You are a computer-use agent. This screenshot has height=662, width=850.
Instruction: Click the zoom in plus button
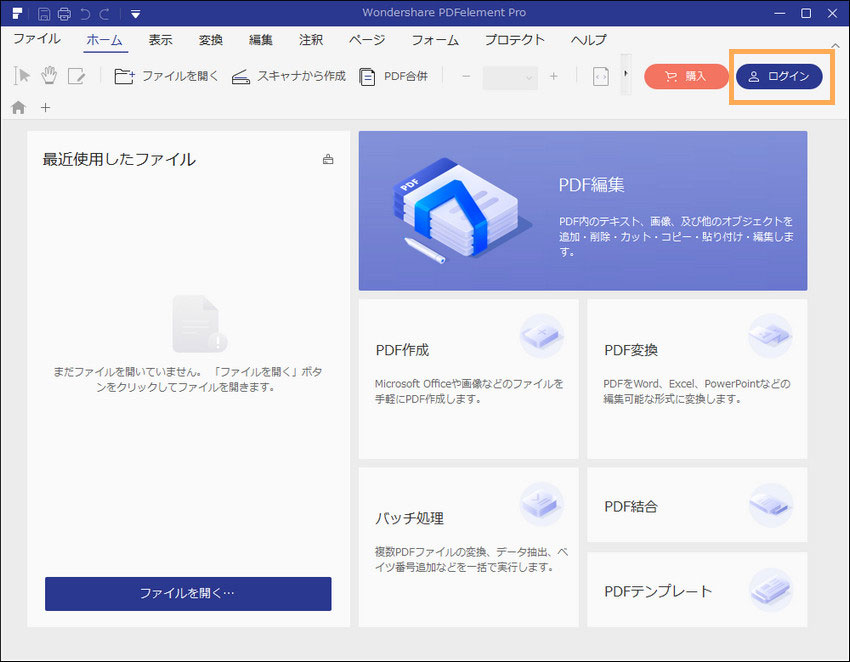553,76
